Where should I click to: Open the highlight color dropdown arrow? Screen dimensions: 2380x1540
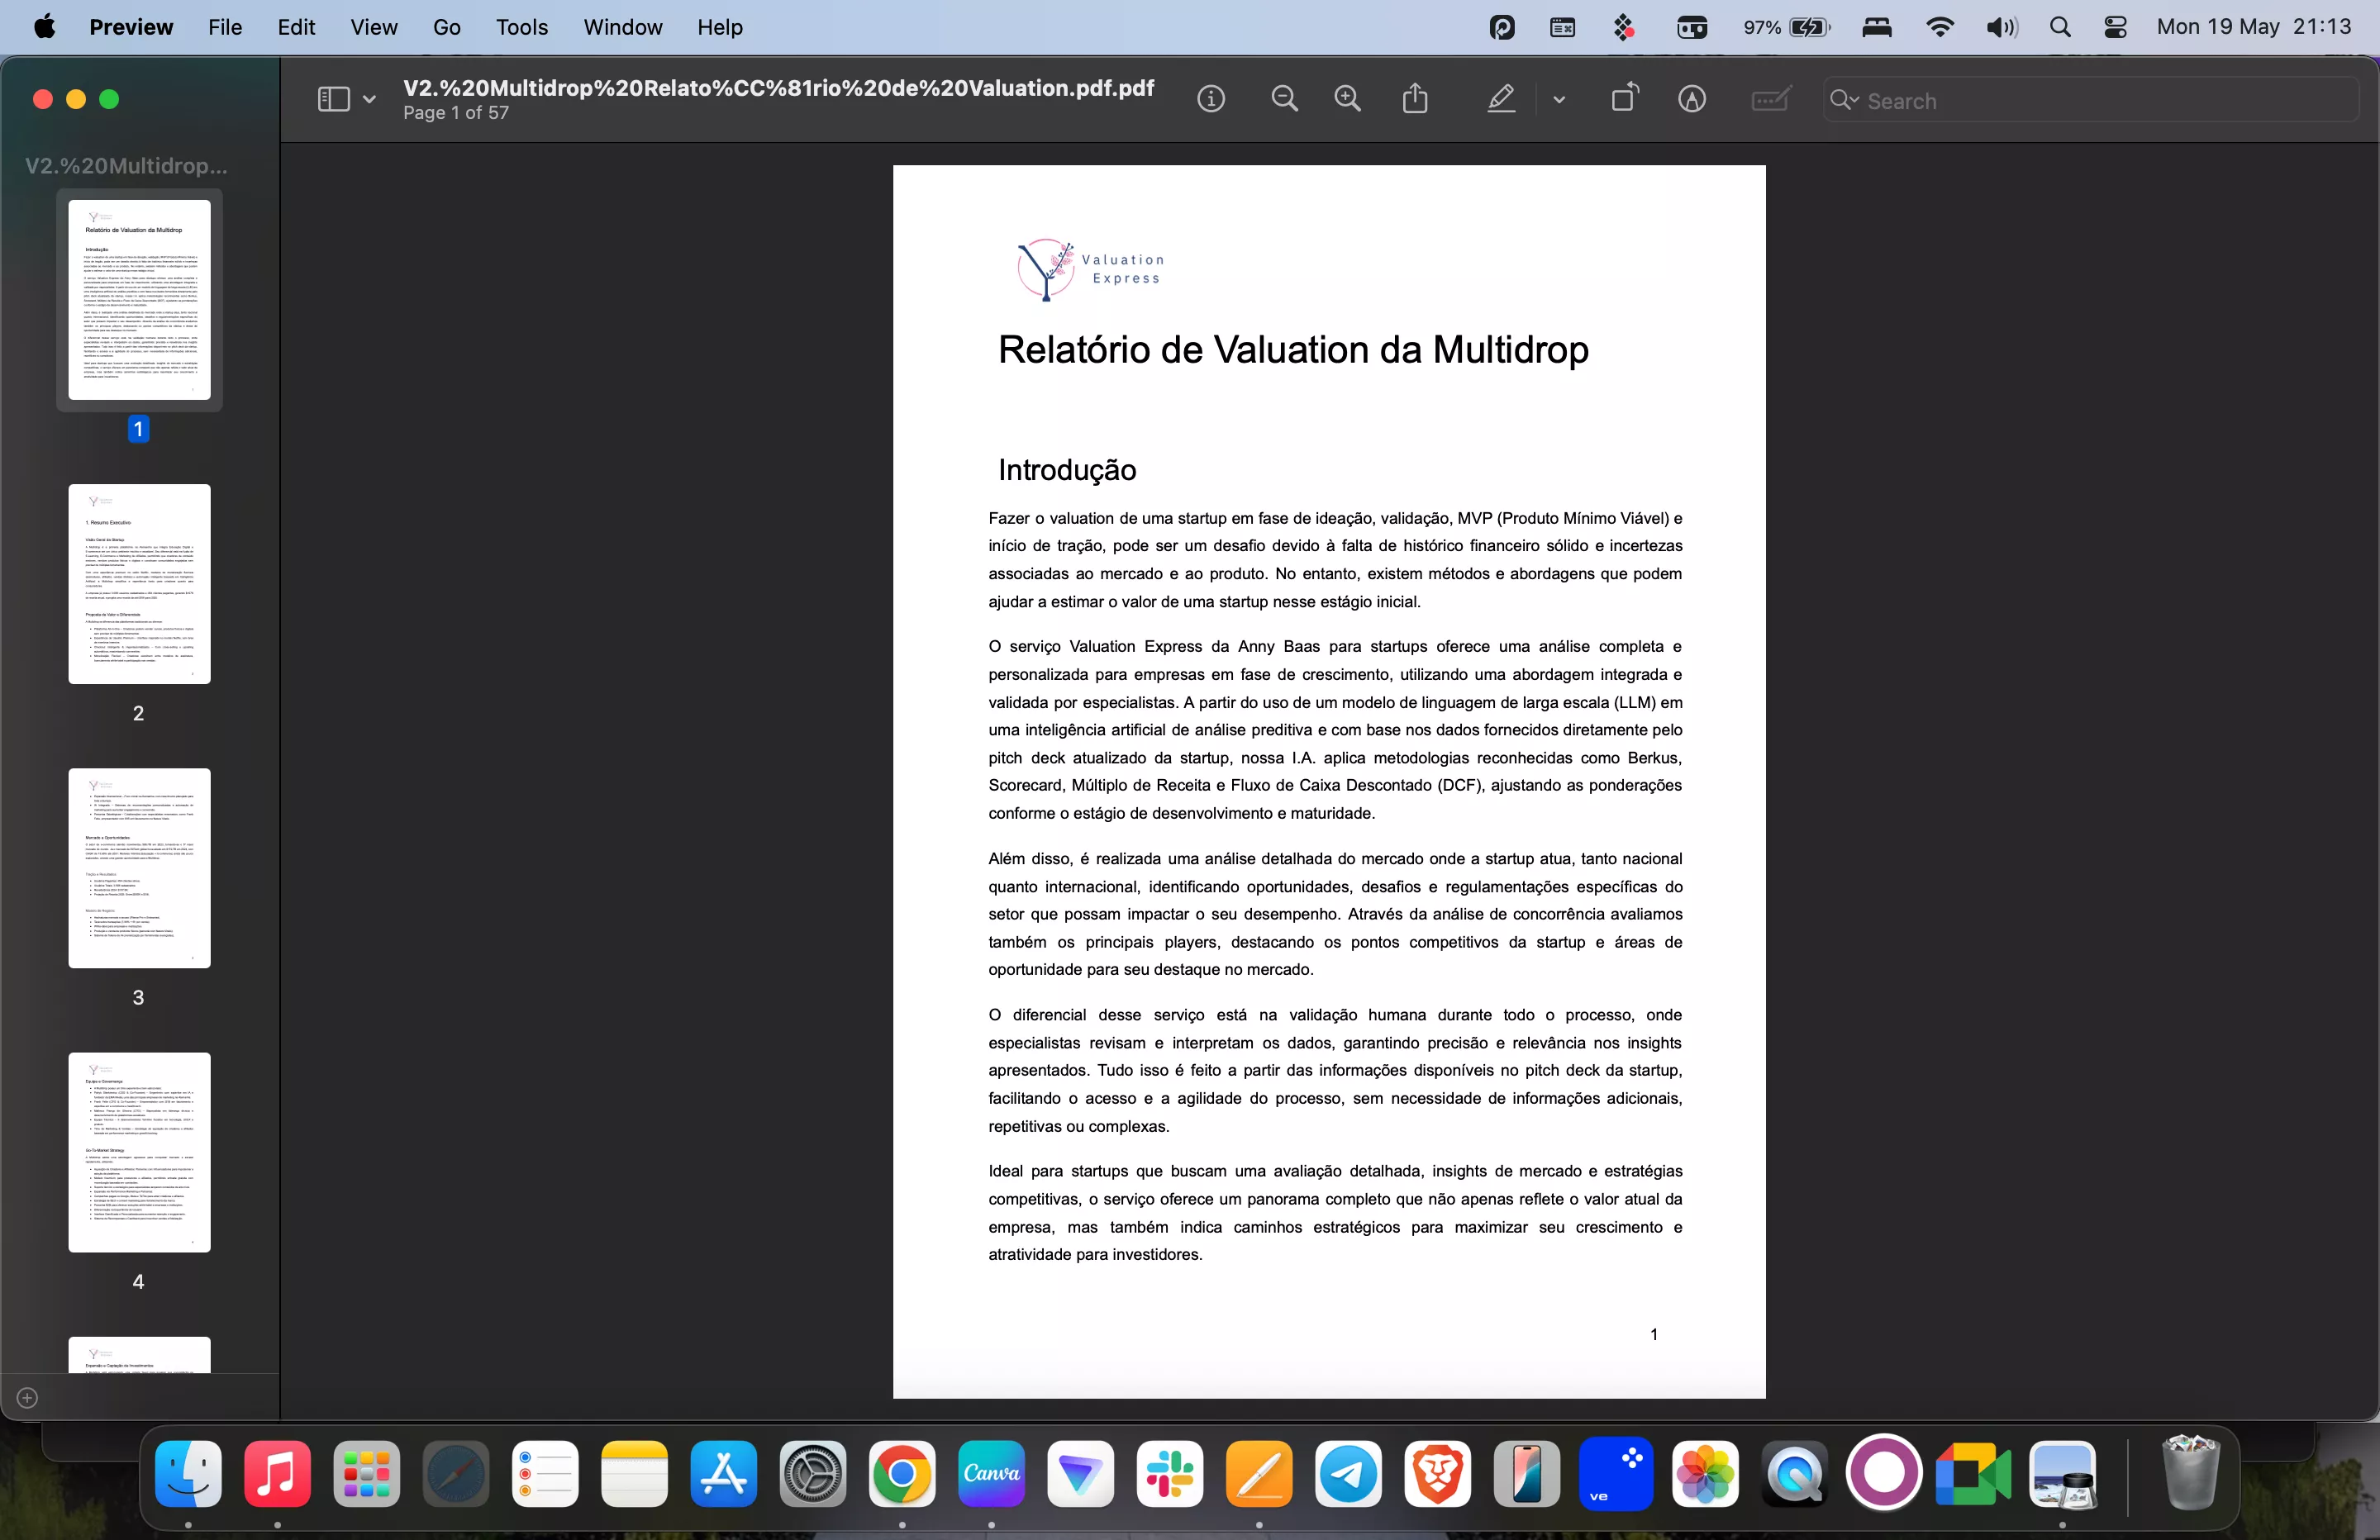(1559, 99)
